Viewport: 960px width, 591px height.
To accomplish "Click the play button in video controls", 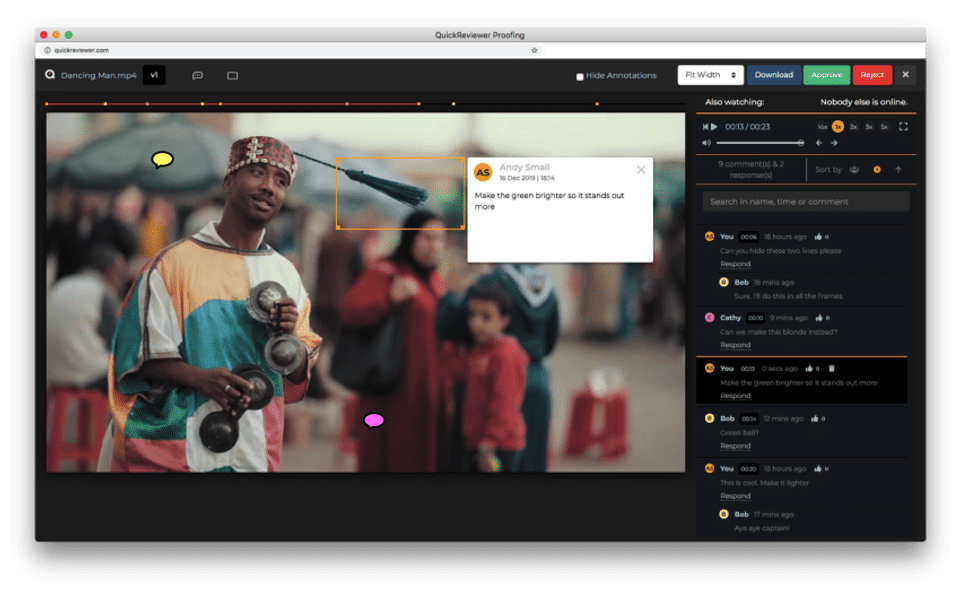I will coord(714,127).
